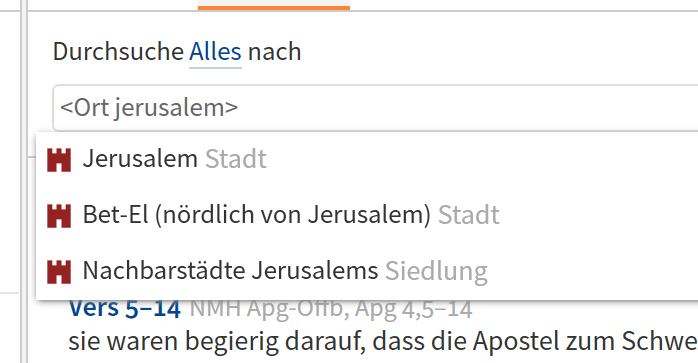Click the gray Stadt label after Jerusalem
This screenshot has height=363, width=698.
[235, 159]
